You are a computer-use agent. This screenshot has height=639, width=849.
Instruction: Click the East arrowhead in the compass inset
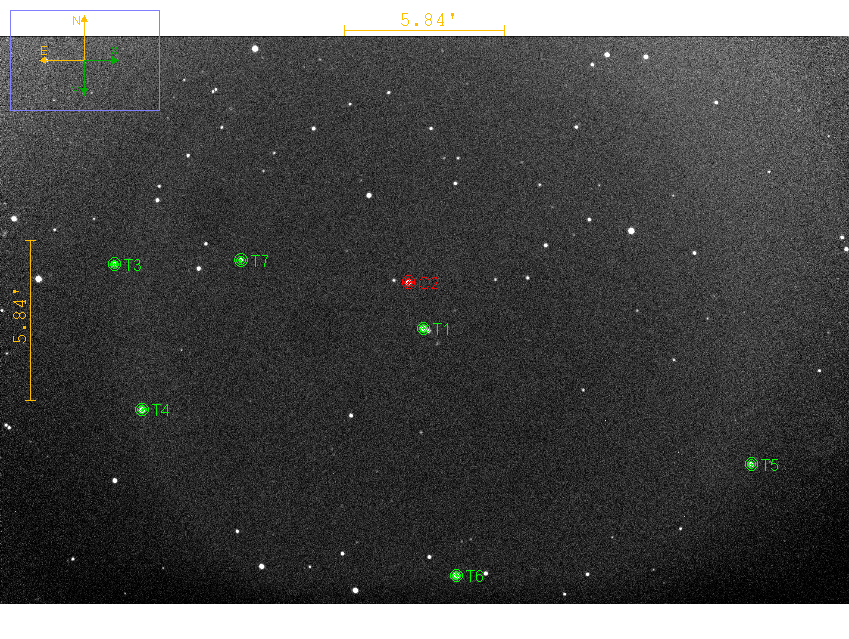[44, 60]
